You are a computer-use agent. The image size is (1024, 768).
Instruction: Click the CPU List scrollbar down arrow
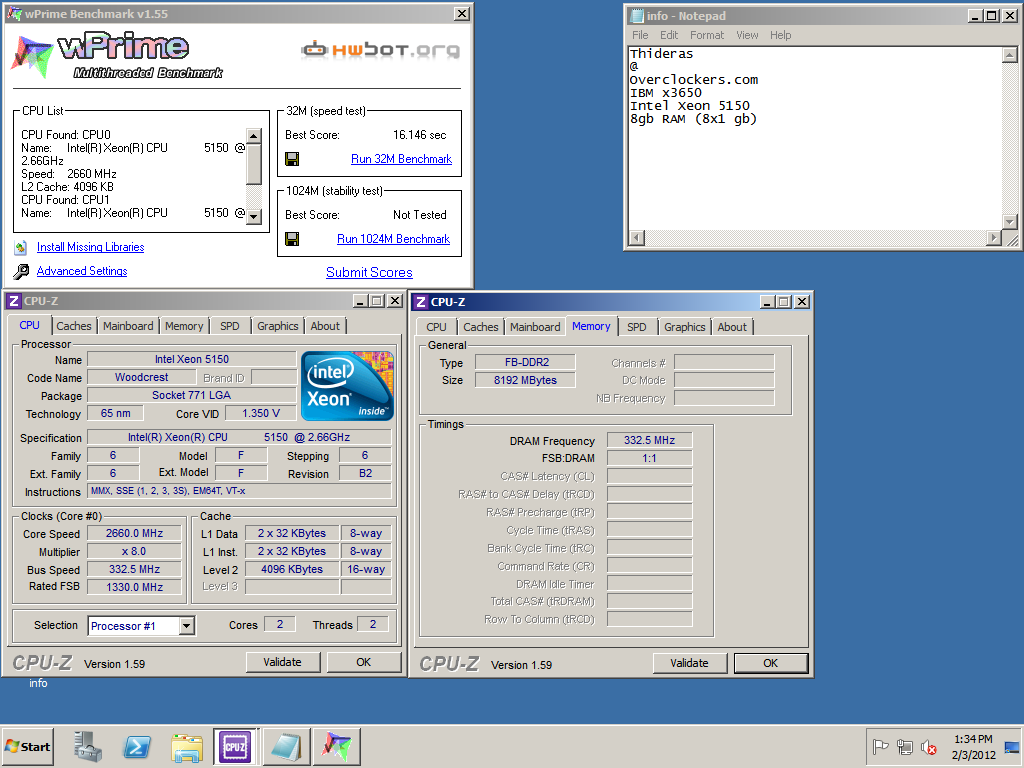coord(253,217)
